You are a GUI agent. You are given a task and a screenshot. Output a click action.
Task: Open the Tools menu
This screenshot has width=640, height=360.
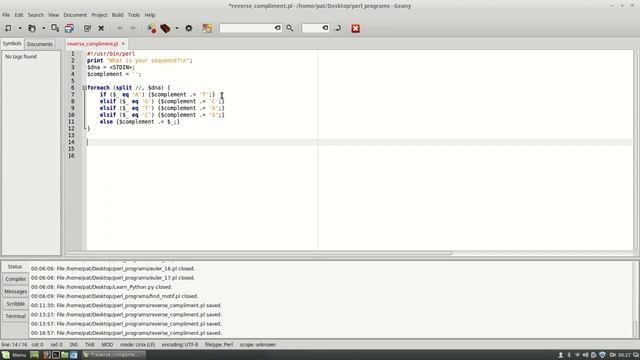(x=134, y=15)
